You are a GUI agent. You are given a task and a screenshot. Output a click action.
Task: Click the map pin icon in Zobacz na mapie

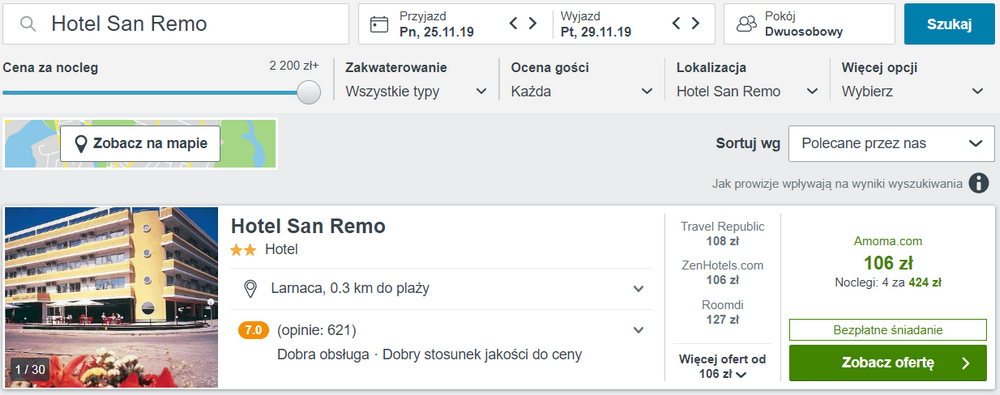click(x=81, y=144)
